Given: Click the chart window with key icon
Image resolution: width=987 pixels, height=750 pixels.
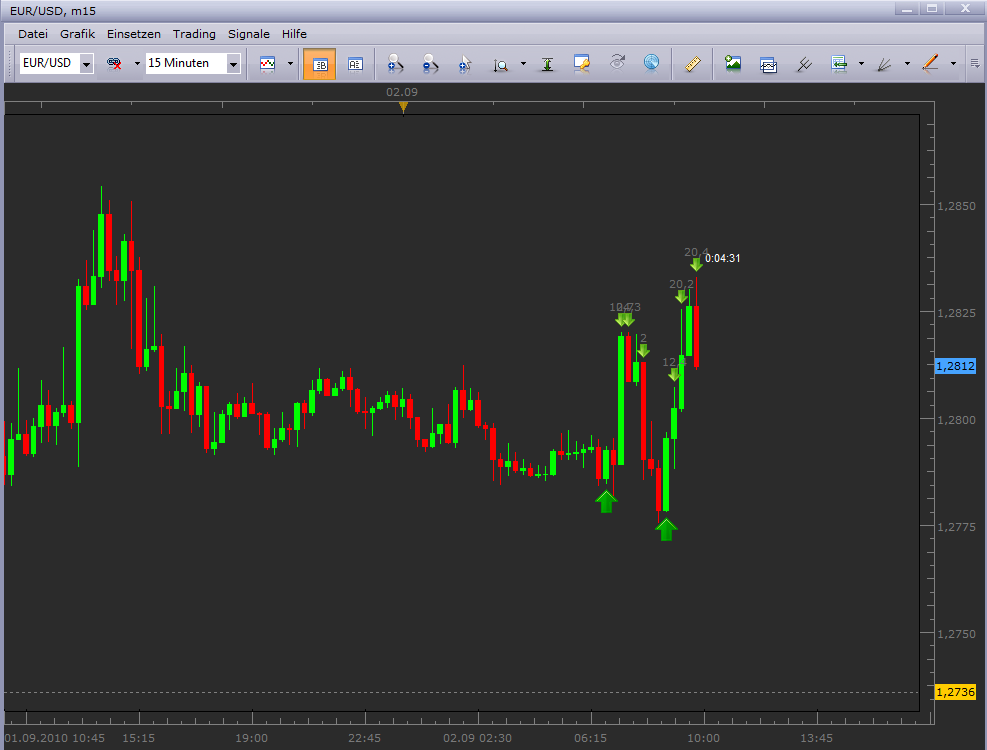Looking at the screenshot, I should (x=582, y=63).
